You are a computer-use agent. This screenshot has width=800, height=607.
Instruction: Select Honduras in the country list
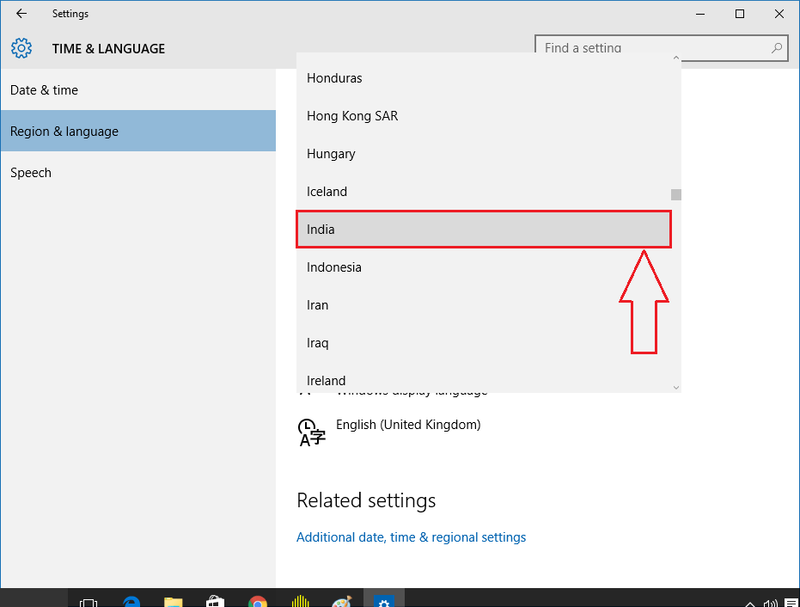pos(483,78)
